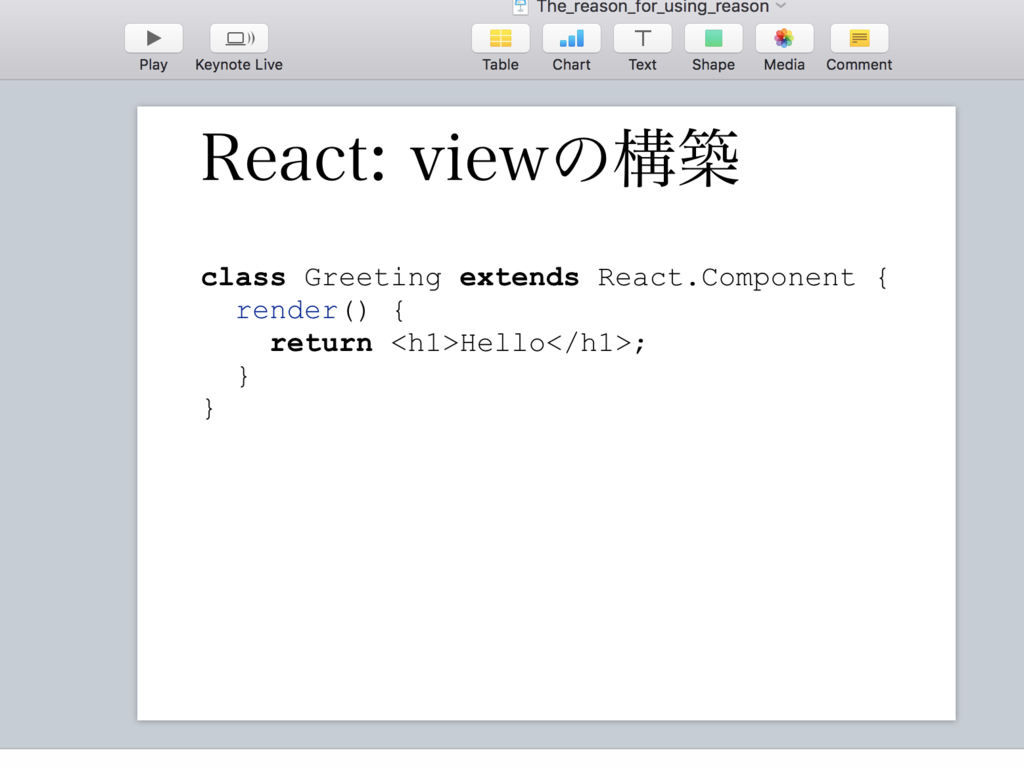Add a Text box

643,39
